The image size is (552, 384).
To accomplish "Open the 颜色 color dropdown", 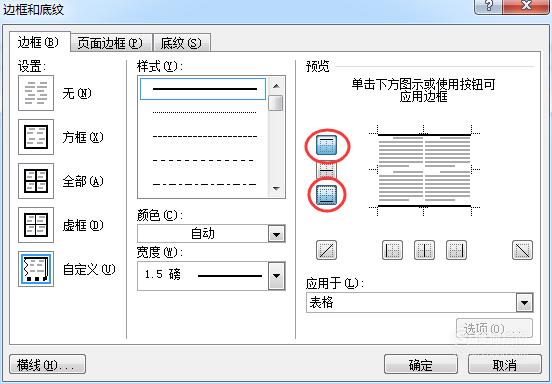I will (x=276, y=234).
